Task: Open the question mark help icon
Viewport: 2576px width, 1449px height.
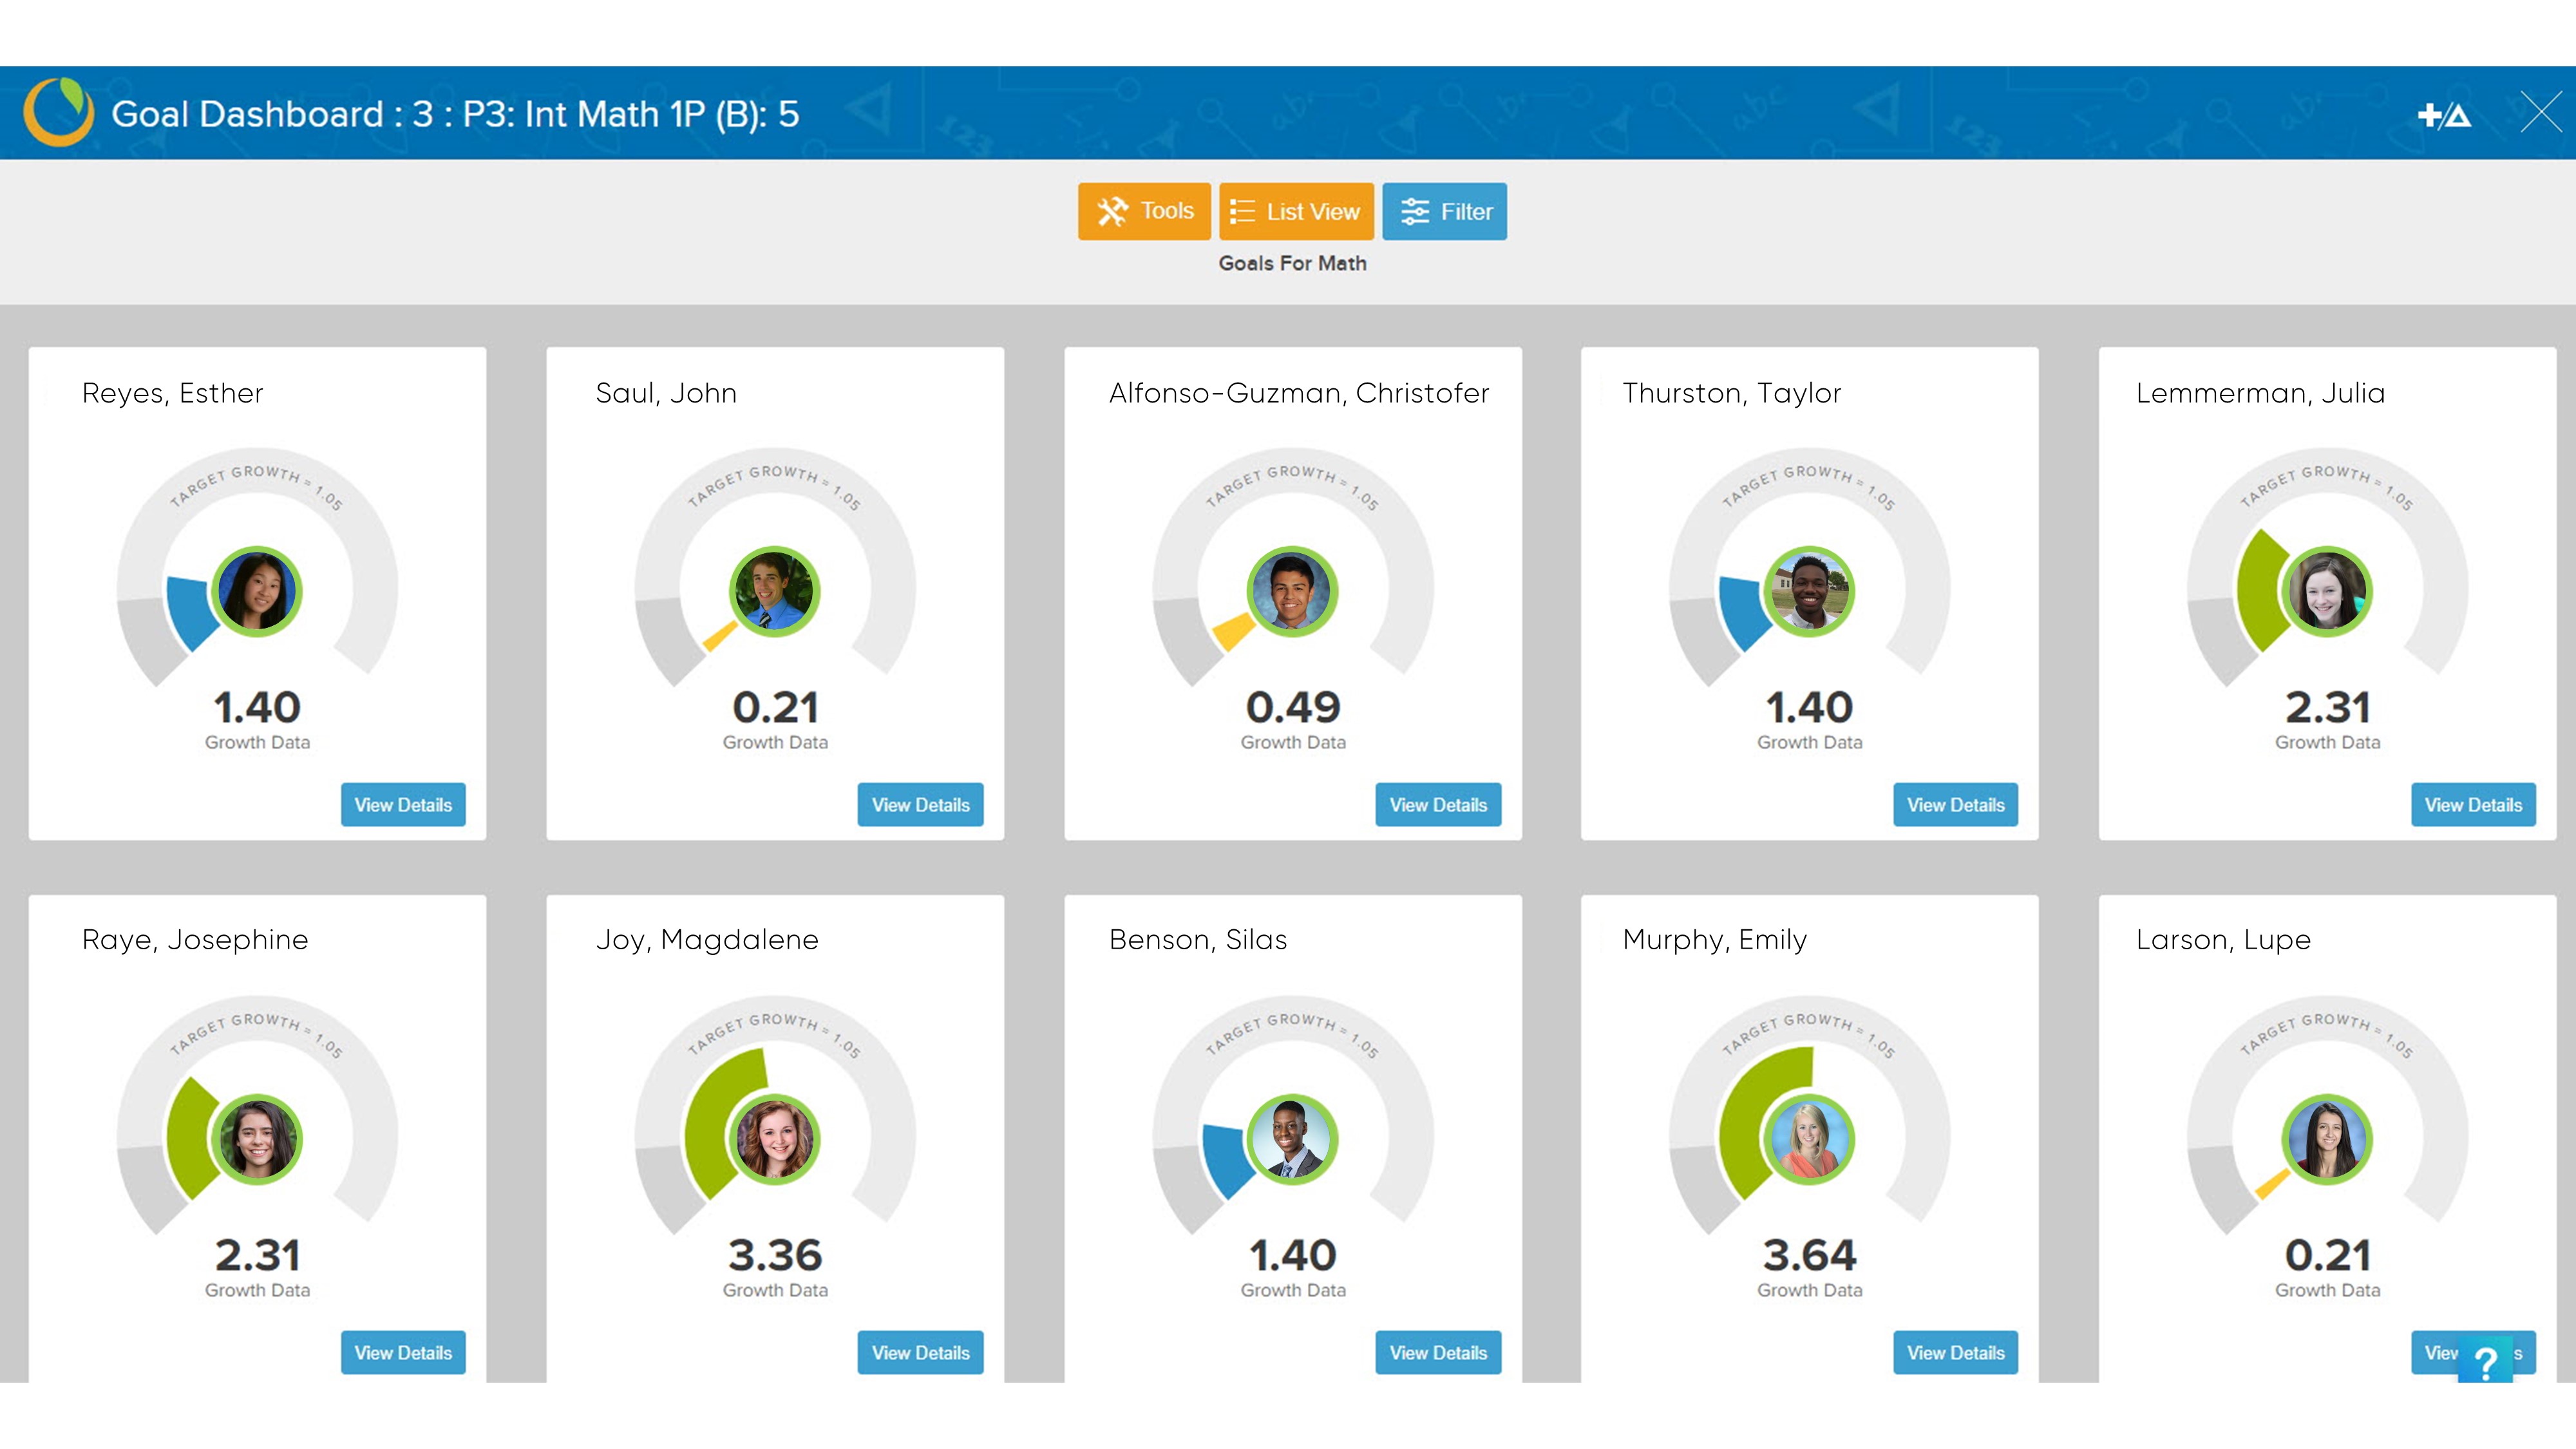Action: pos(2485,1361)
